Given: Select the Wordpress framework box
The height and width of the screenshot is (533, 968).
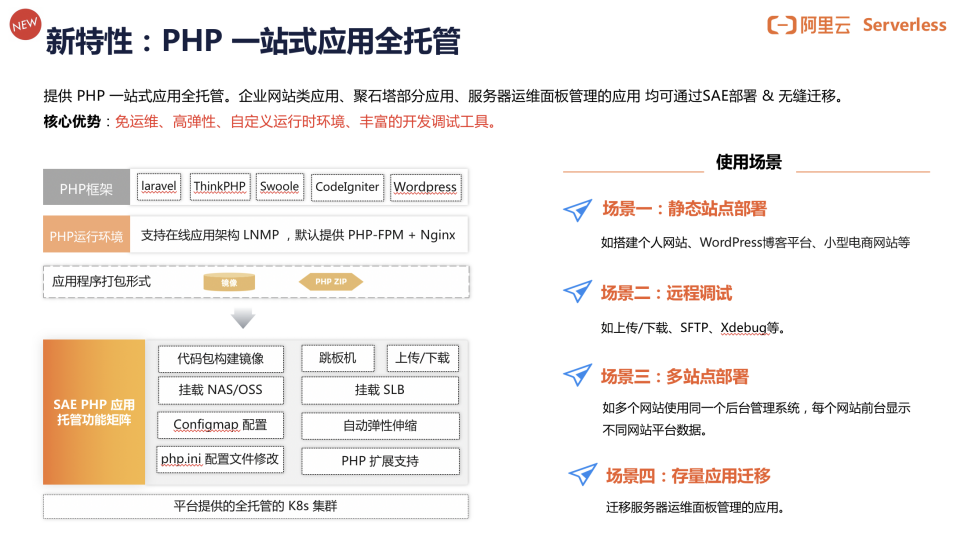Looking at the screenshot, I should [x=425, y=187].
